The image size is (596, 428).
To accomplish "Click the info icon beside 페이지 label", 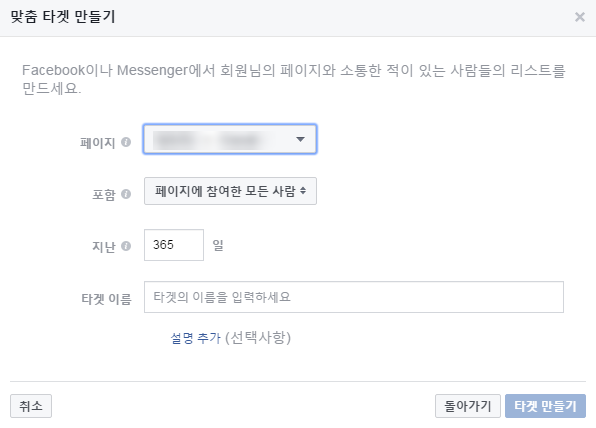I will click(x=126, y=142).
